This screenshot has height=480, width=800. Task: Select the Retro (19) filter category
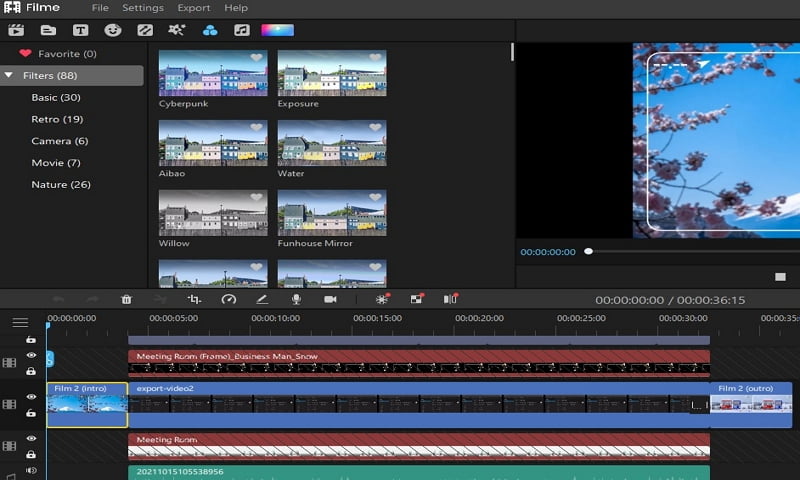tap(57, 119)
